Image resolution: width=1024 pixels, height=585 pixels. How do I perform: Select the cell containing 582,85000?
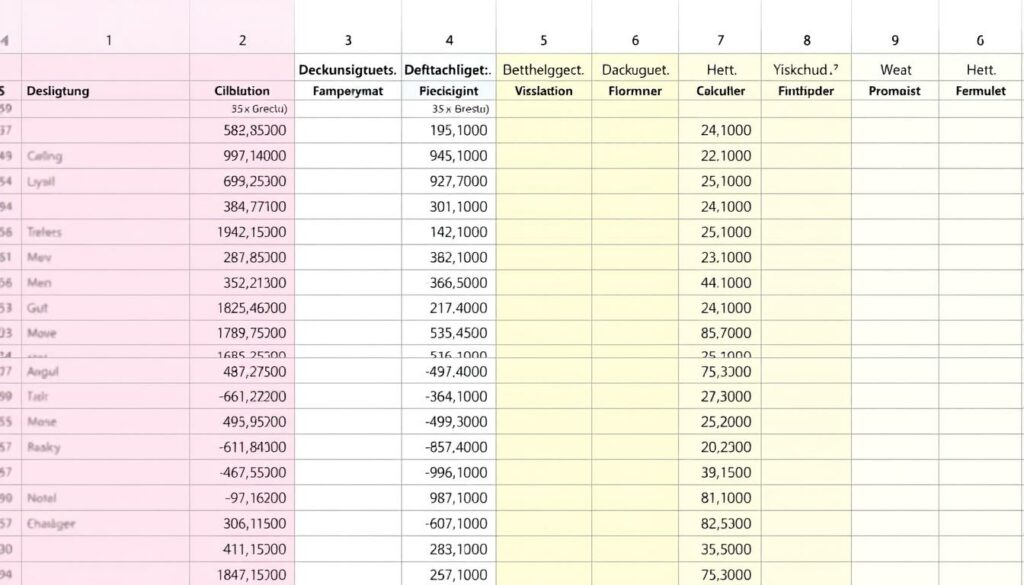tap(242, 131)
